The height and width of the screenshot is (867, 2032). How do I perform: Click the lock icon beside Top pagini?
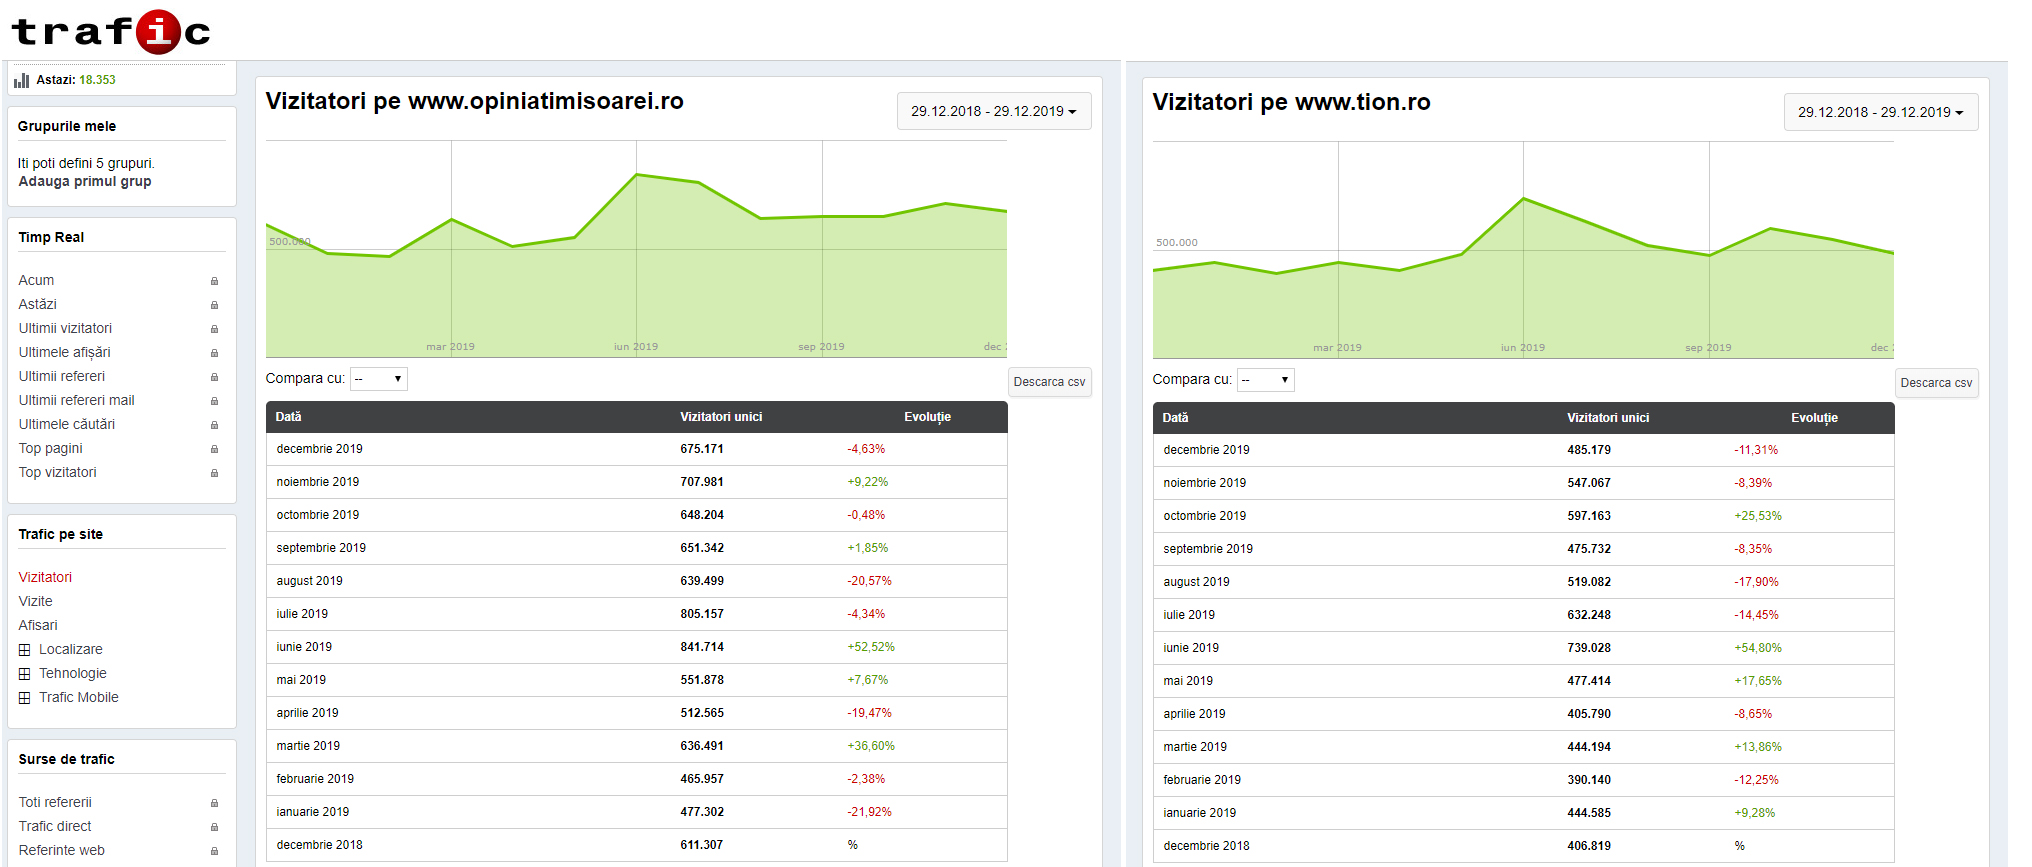pyautogui.click(x=214, y=449)
